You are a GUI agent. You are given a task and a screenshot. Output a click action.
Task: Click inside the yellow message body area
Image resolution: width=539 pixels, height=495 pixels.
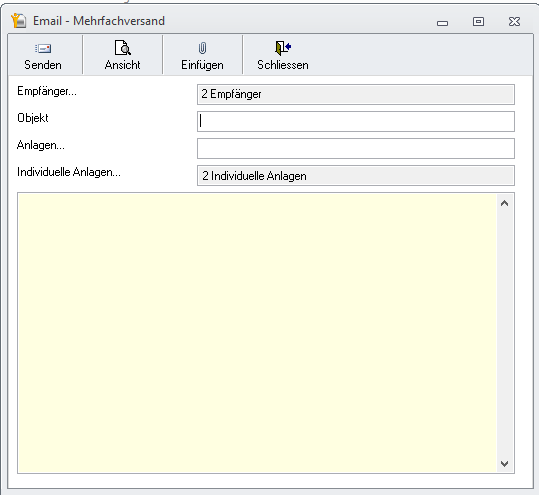(257, 333)
